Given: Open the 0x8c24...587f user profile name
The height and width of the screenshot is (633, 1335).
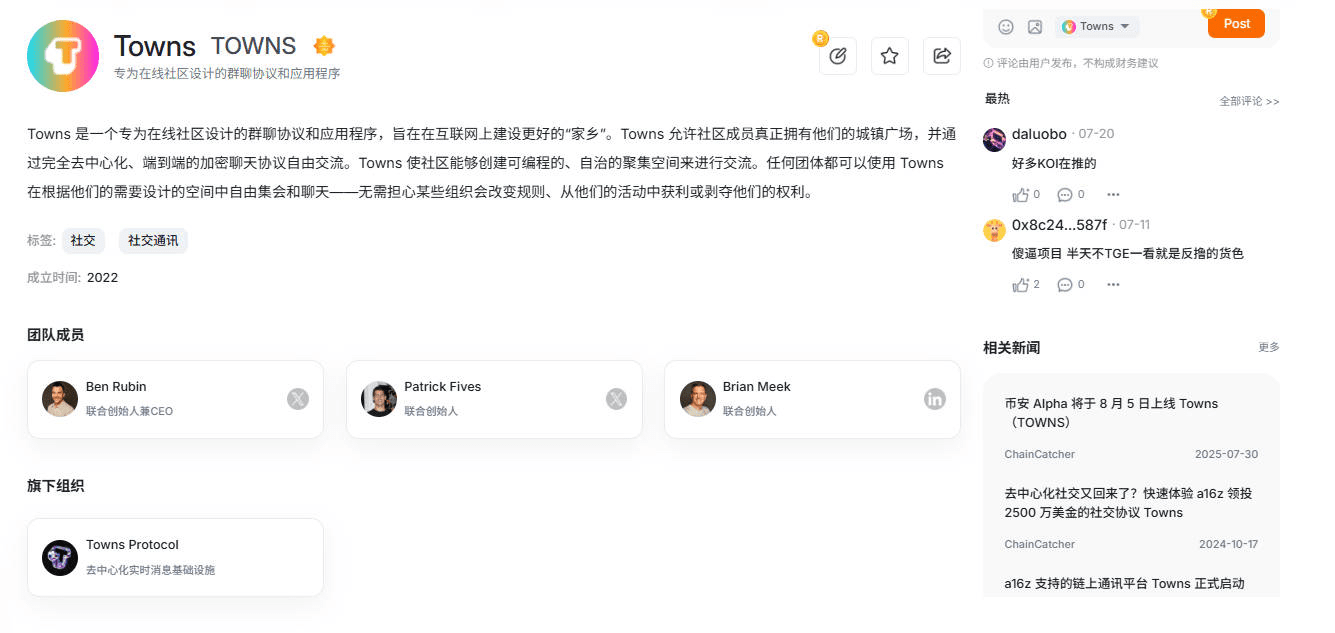Looking at the screenshot, I should (1059, 225).
